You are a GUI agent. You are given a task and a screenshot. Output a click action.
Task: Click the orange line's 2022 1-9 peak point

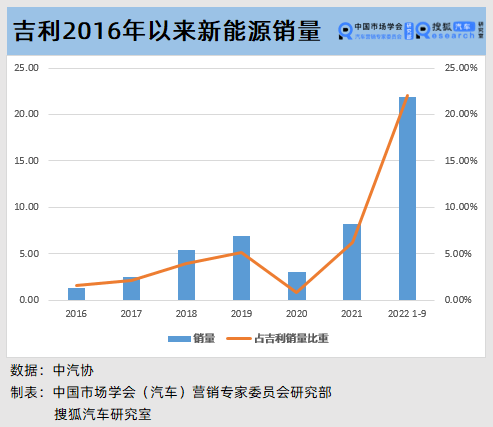pyautogui.click(x=407, y=96)
